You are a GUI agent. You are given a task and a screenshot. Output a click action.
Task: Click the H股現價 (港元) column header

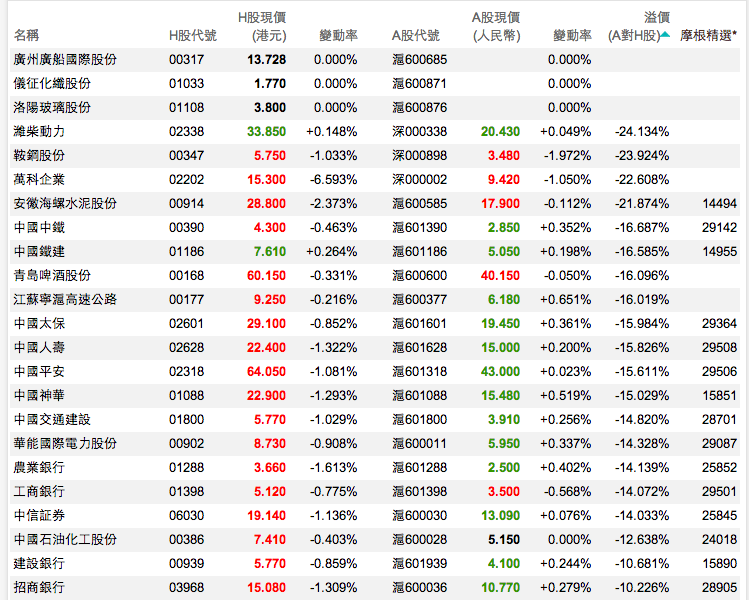coord(262,27)
